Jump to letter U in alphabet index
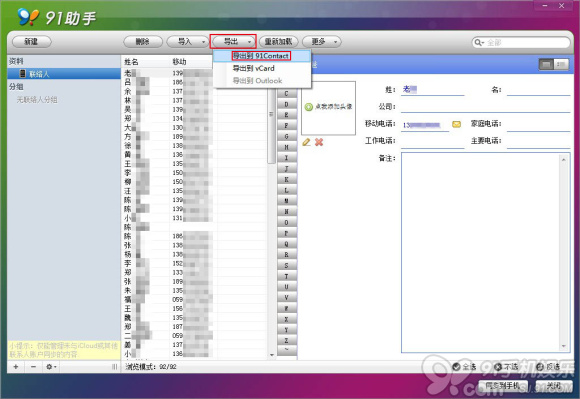Image resolution: width=580 pixels, height=399 pixels. tap(287, 287)
